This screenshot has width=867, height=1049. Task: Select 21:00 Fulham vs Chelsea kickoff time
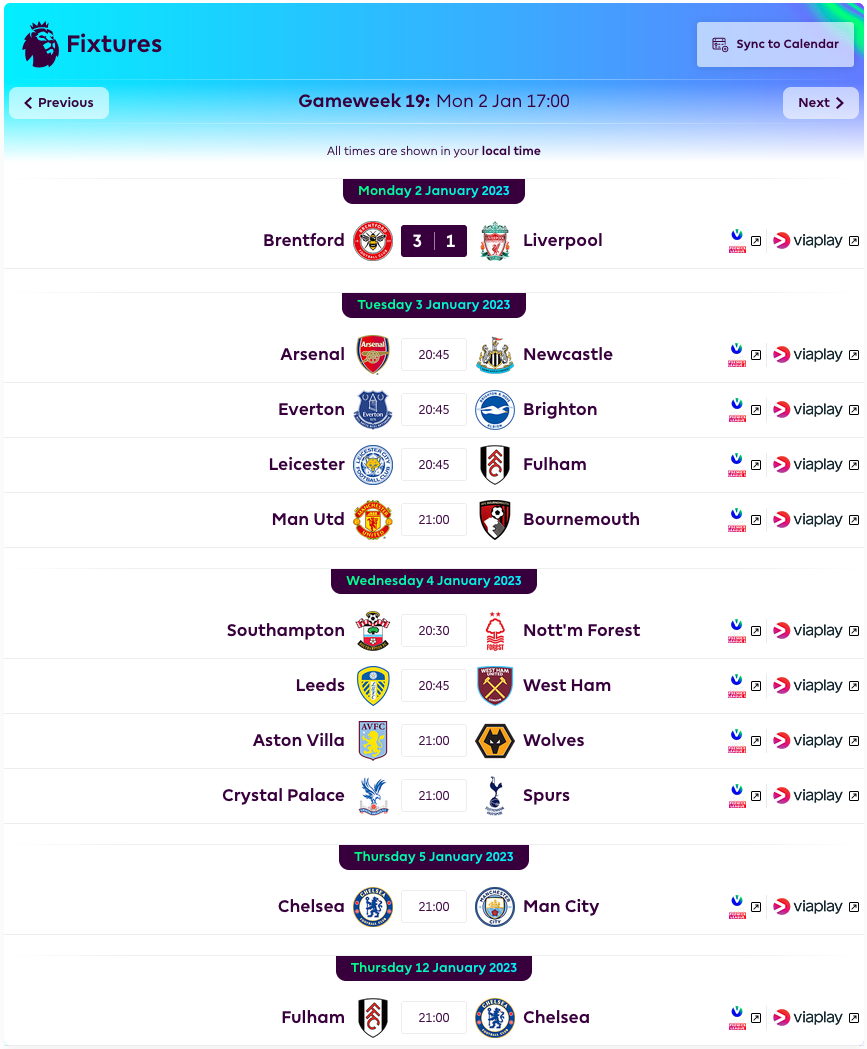click(434, 1018)
